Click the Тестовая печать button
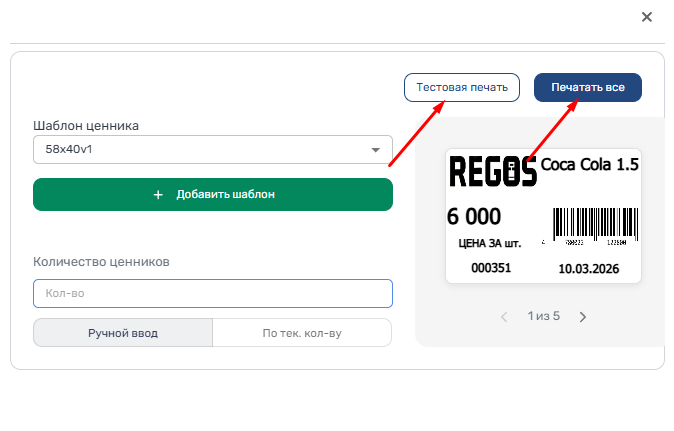Image resolution: width=674 pixels, height=431 pixels. [462, 87]
